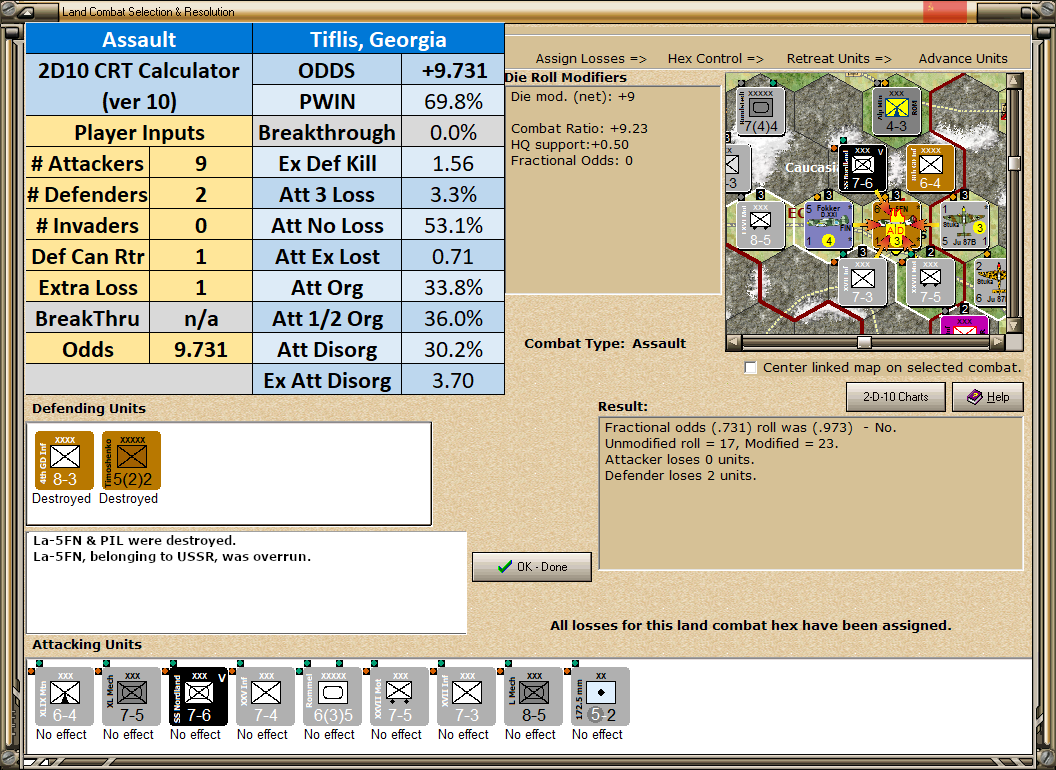Image resolution: width=1056 pixels, height=770 pixels.
Task: Click the Att Disorg value 30.2%
Action: coord(453,349)
